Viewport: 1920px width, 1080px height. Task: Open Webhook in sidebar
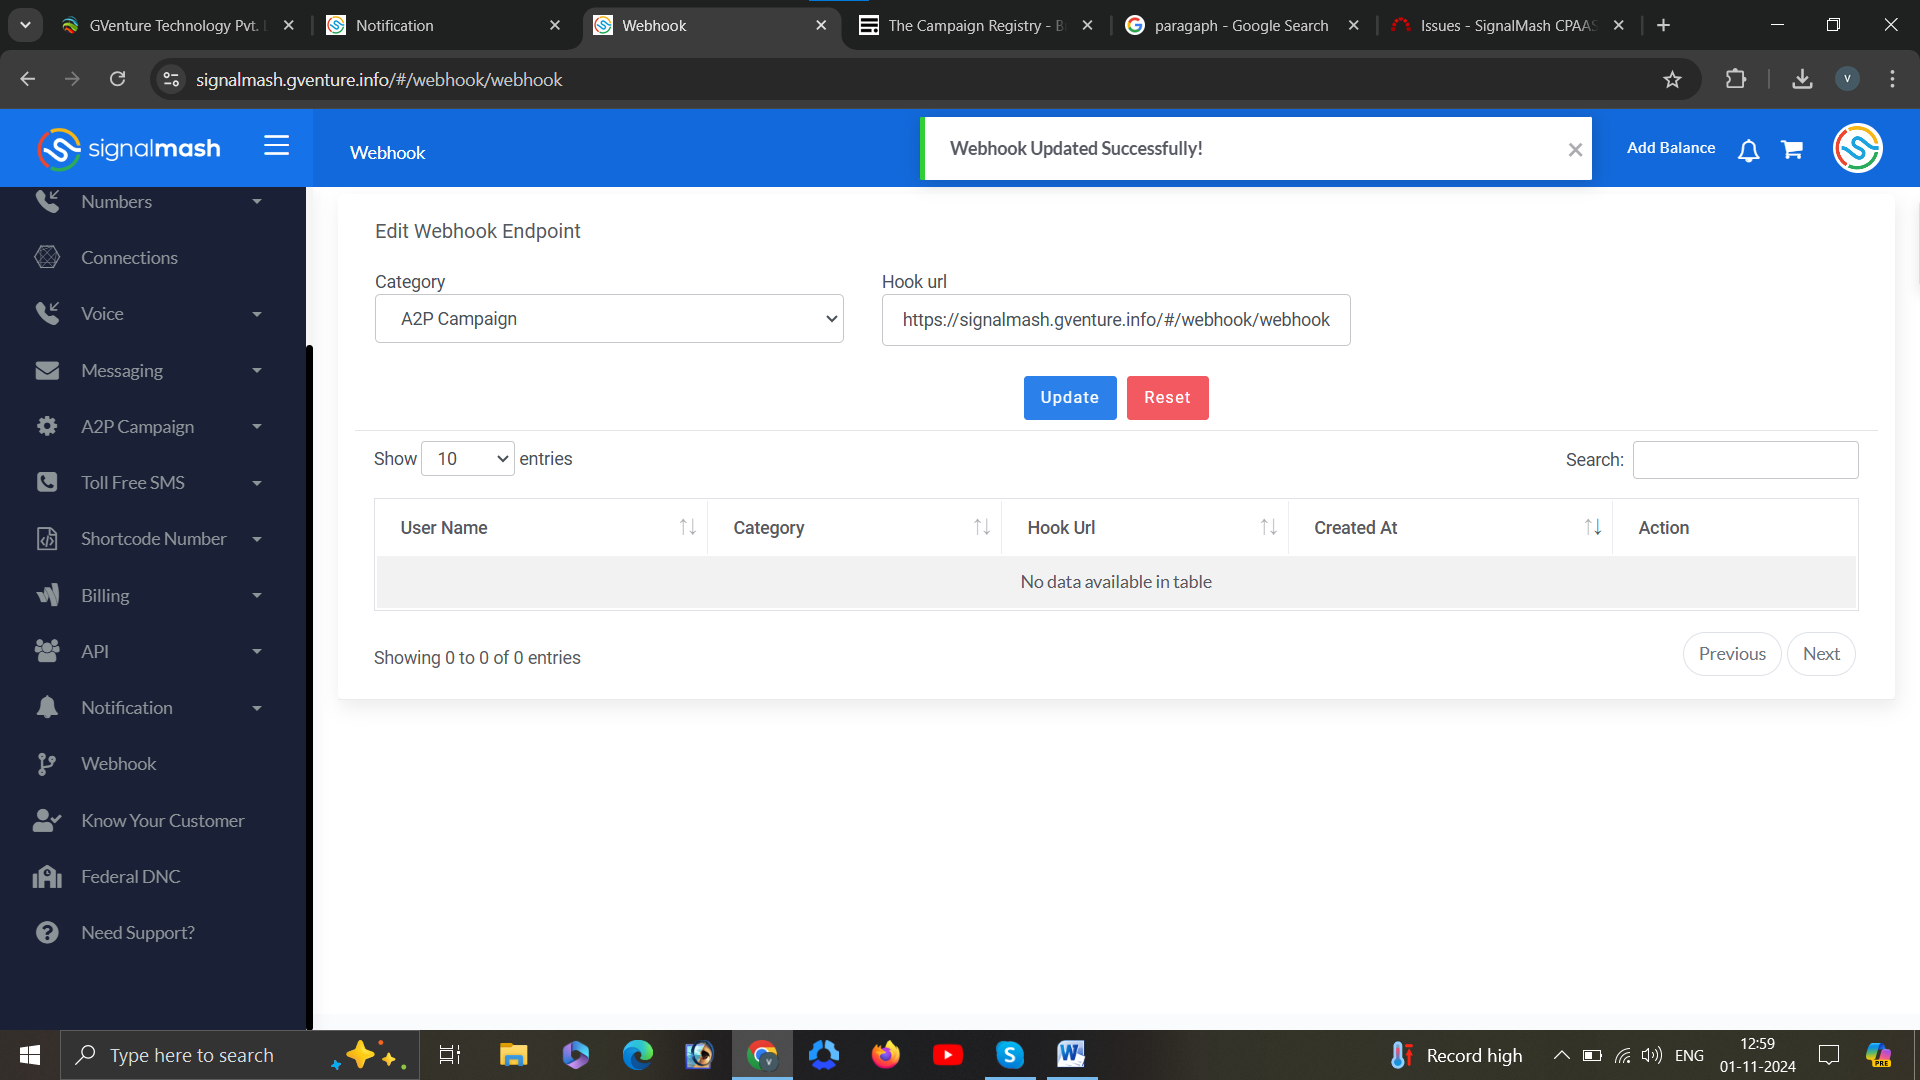tap(118, 764)
